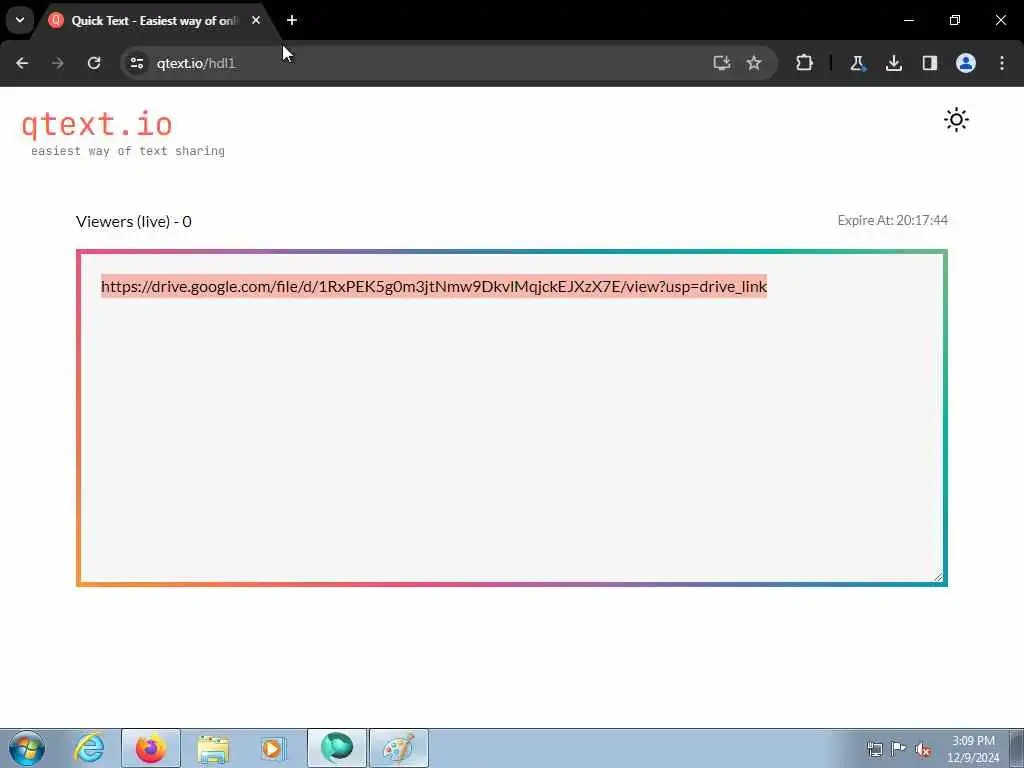Click the easiest way of text sharing tagline
The height and width of the screenshot is (768, 1024).
click(128, 151)
